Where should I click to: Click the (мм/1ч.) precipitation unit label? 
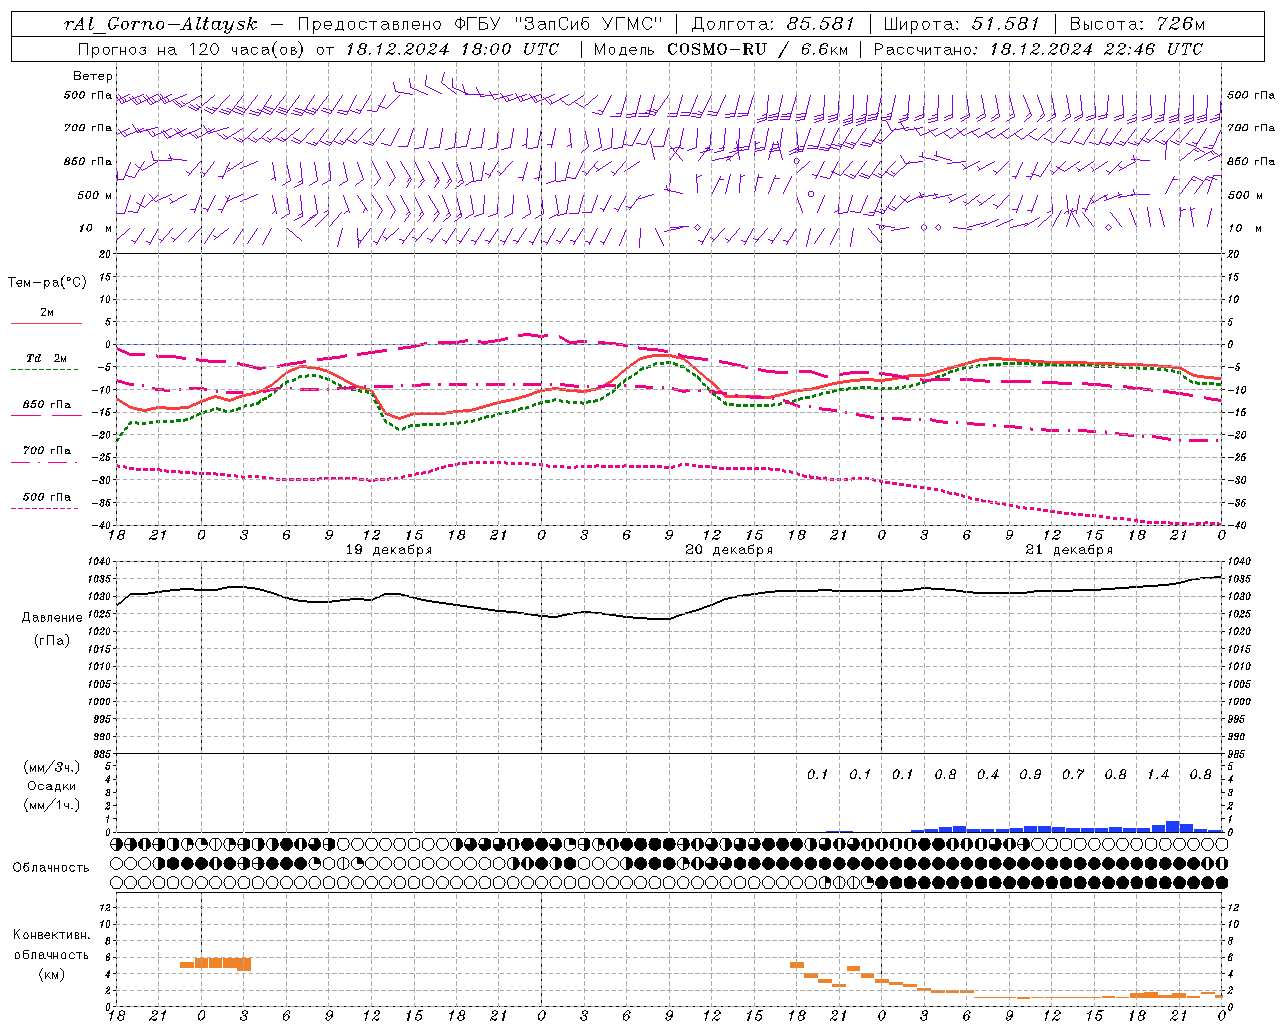[51, 805]
